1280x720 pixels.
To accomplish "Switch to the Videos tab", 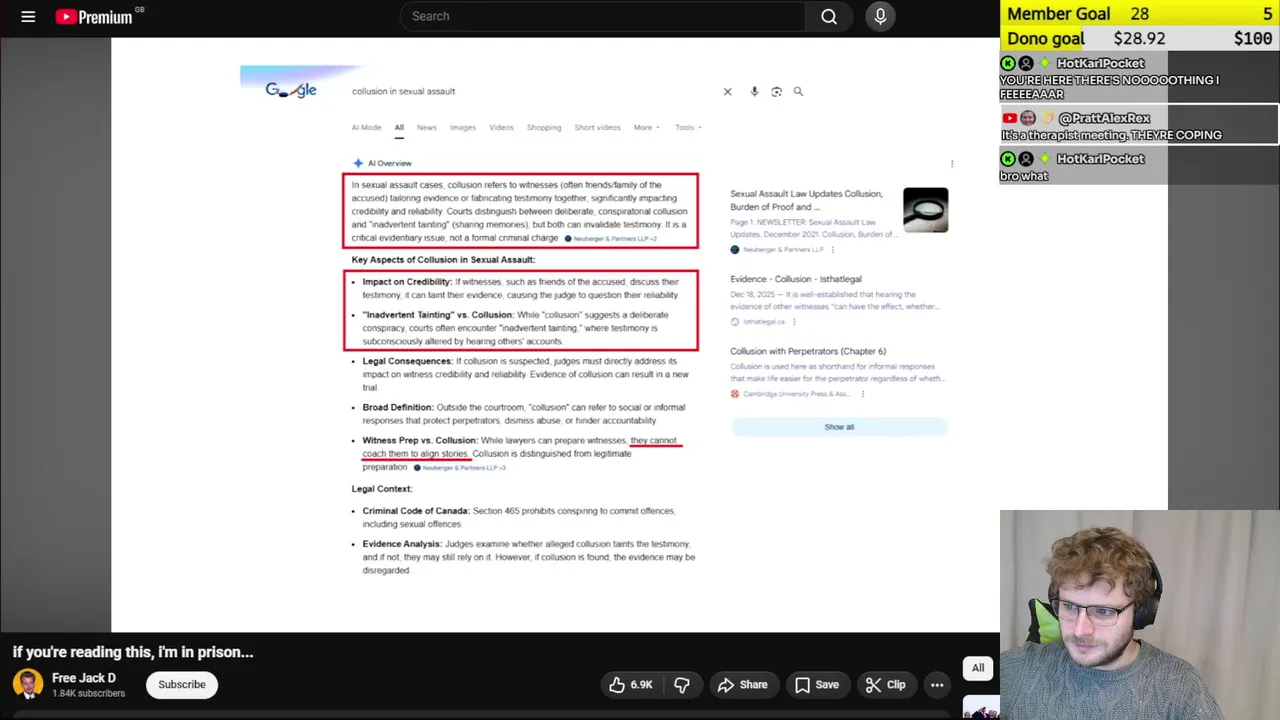I will (x=501, y=127).
